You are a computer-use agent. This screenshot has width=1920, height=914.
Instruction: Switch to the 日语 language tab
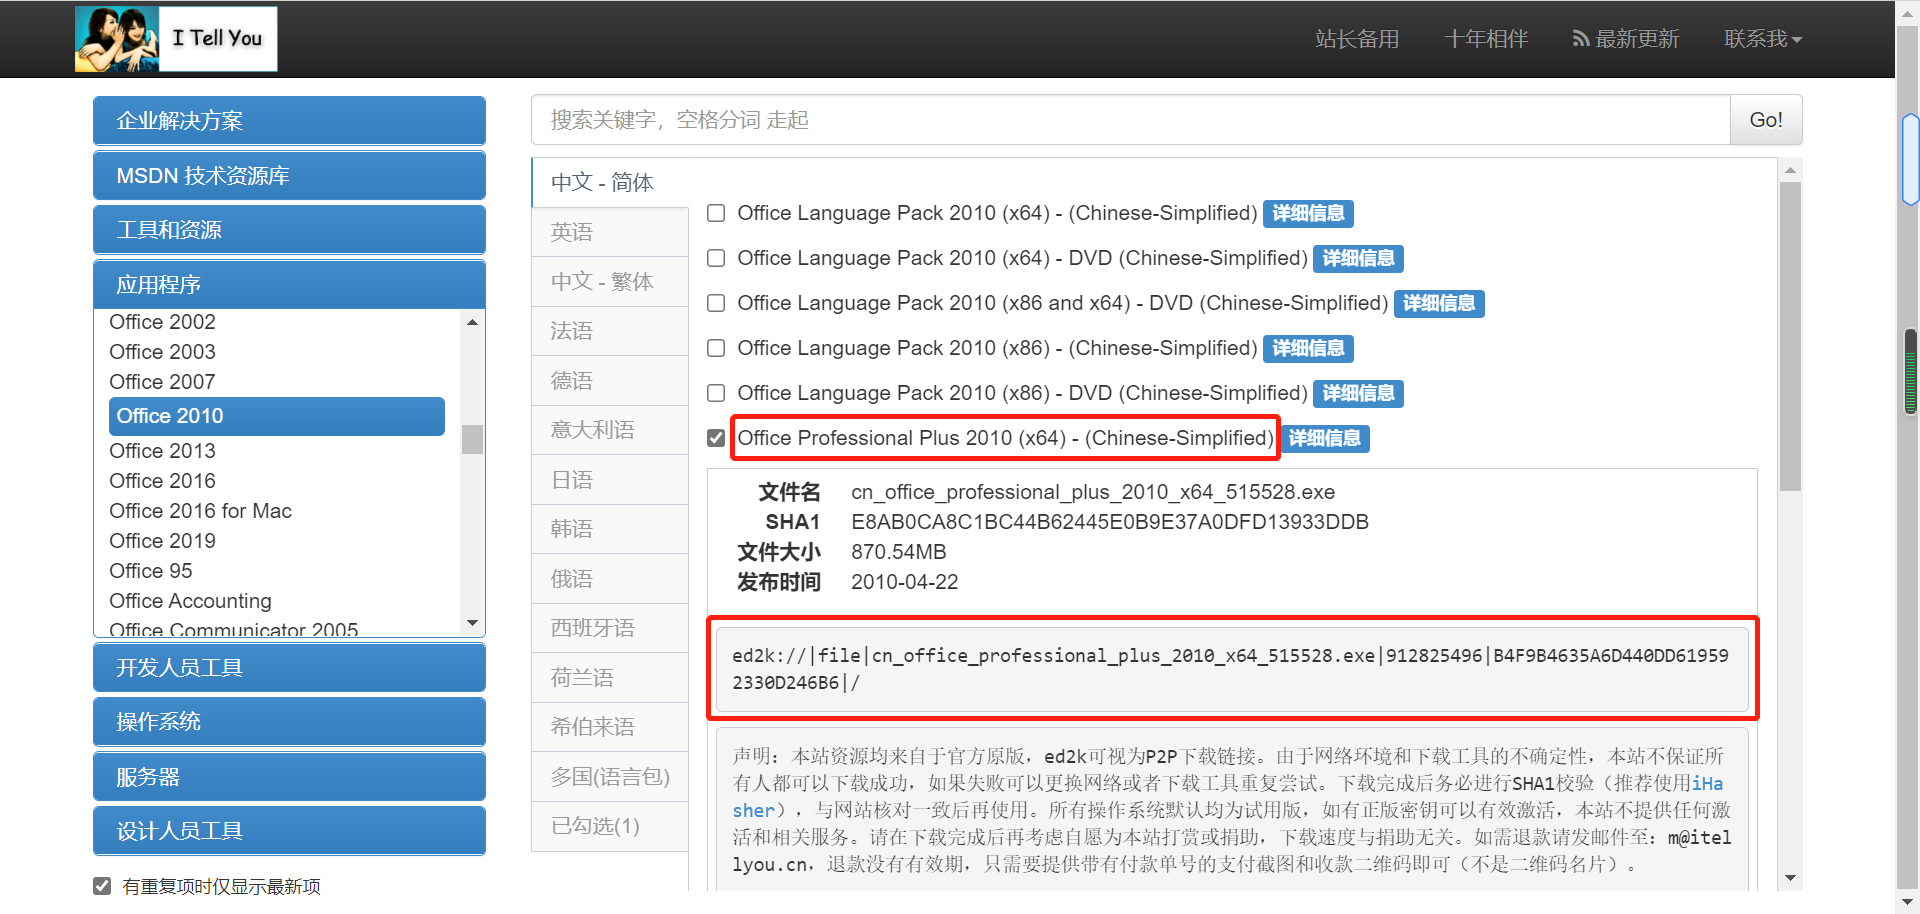610,479
